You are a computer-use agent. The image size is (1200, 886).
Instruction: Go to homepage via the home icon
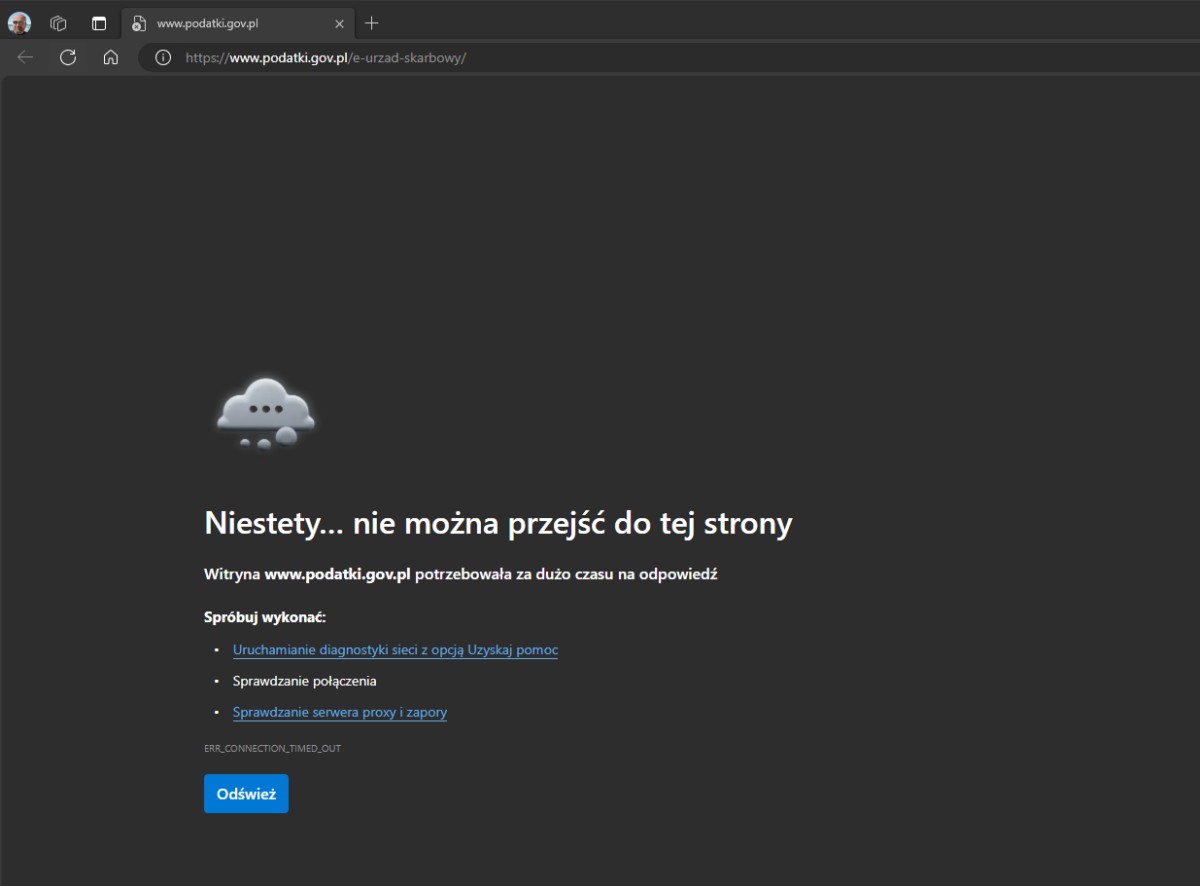click(111, 57)
